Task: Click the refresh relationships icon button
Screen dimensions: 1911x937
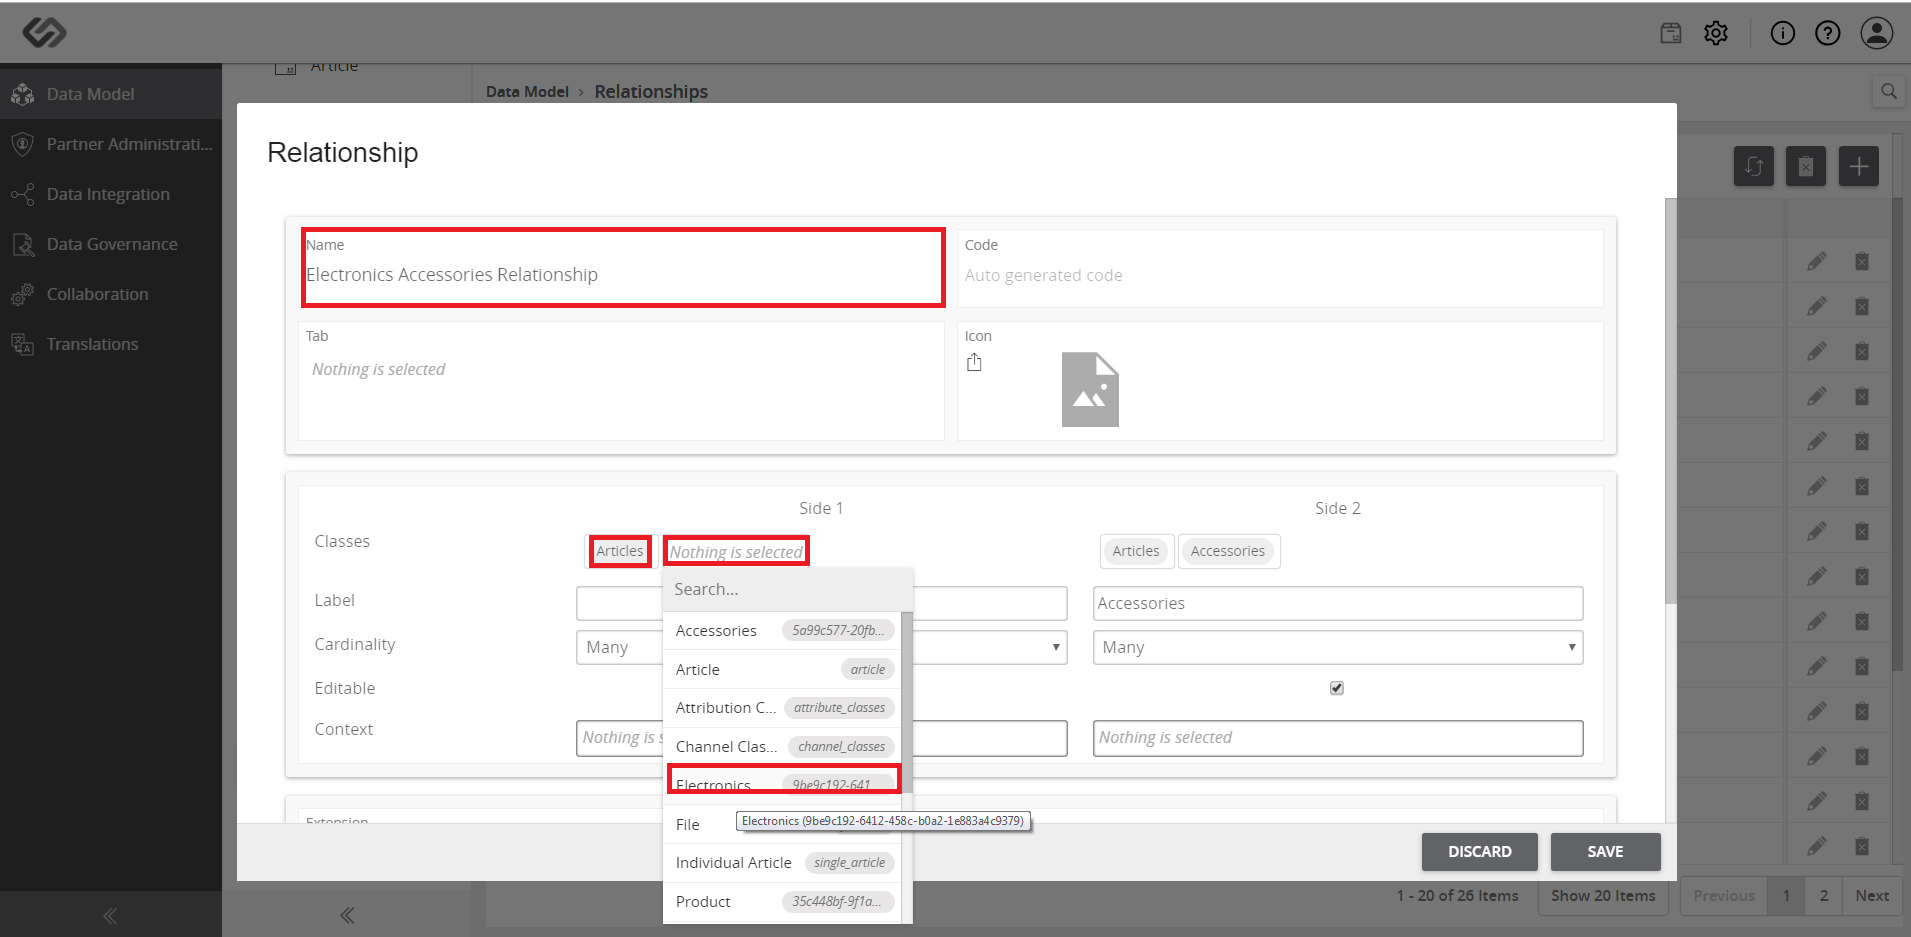Action: pos(1754,166)
